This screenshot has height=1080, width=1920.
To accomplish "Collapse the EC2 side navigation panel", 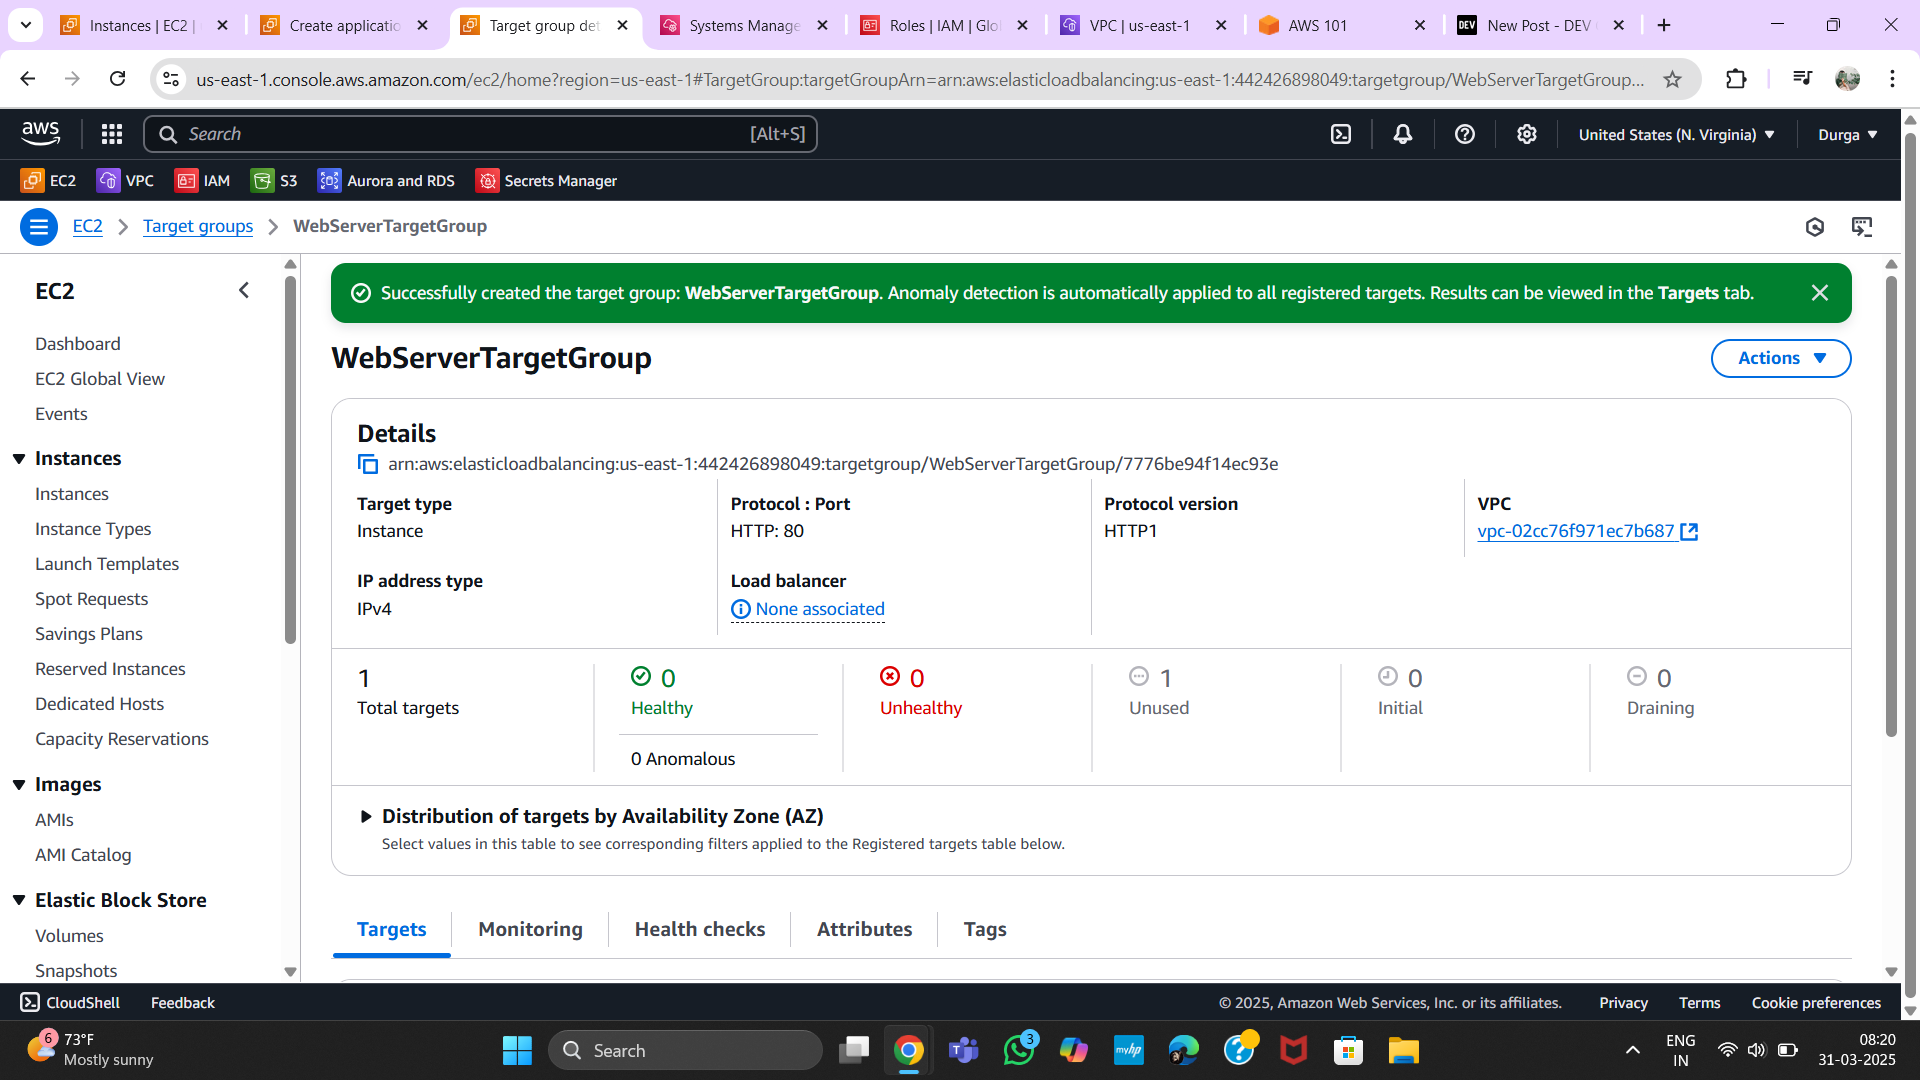I will [x=244, y=291].
